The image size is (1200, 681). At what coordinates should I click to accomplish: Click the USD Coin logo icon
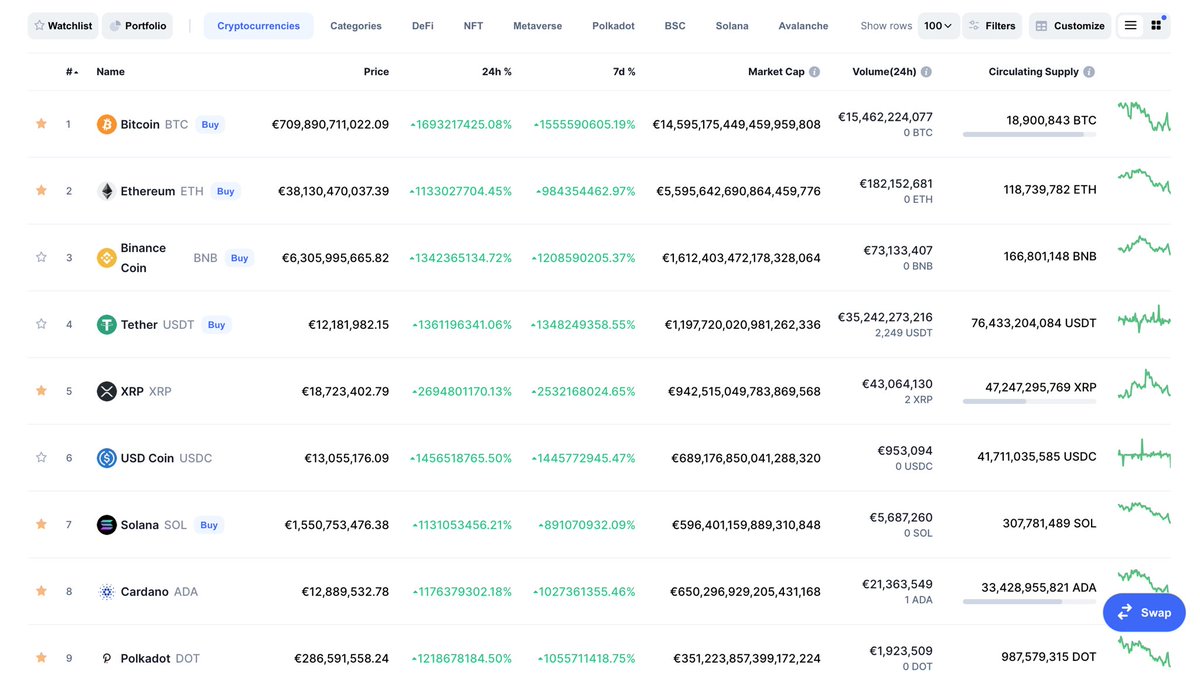coord(106,458)
